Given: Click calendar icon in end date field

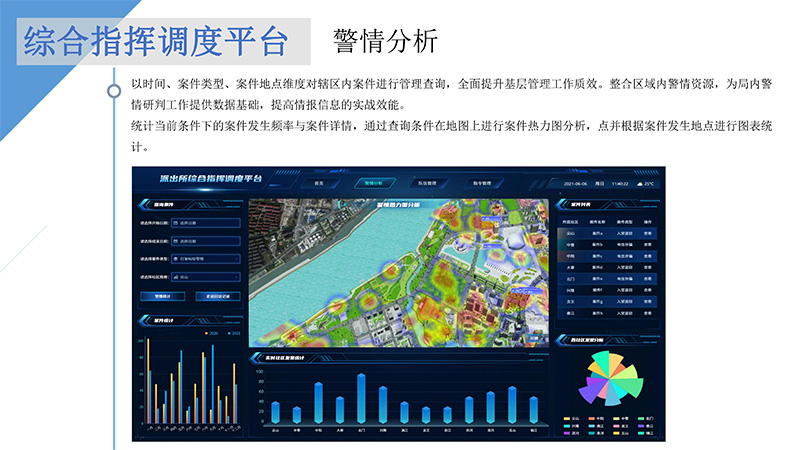Looking at the screenshot, I should point(174,240).
